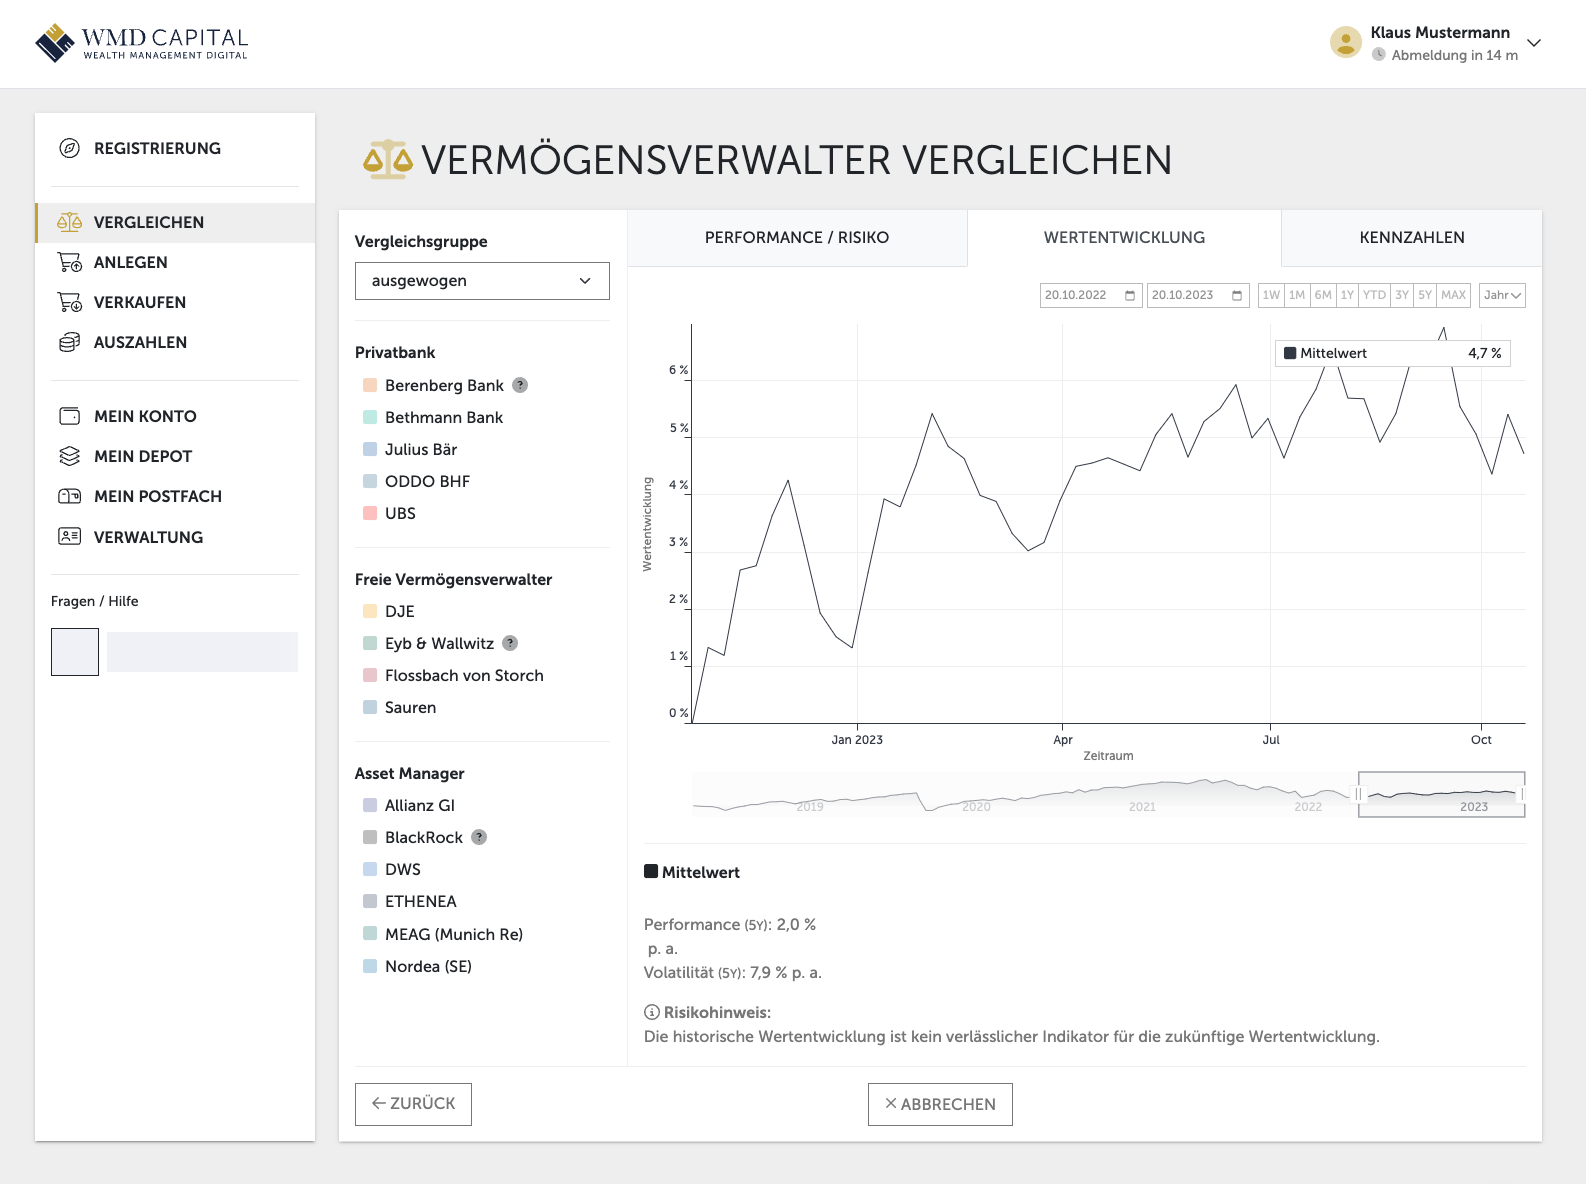Select the 5Y time range
This screenshot has height=1184, width=1586.
tap(1425, 295)
